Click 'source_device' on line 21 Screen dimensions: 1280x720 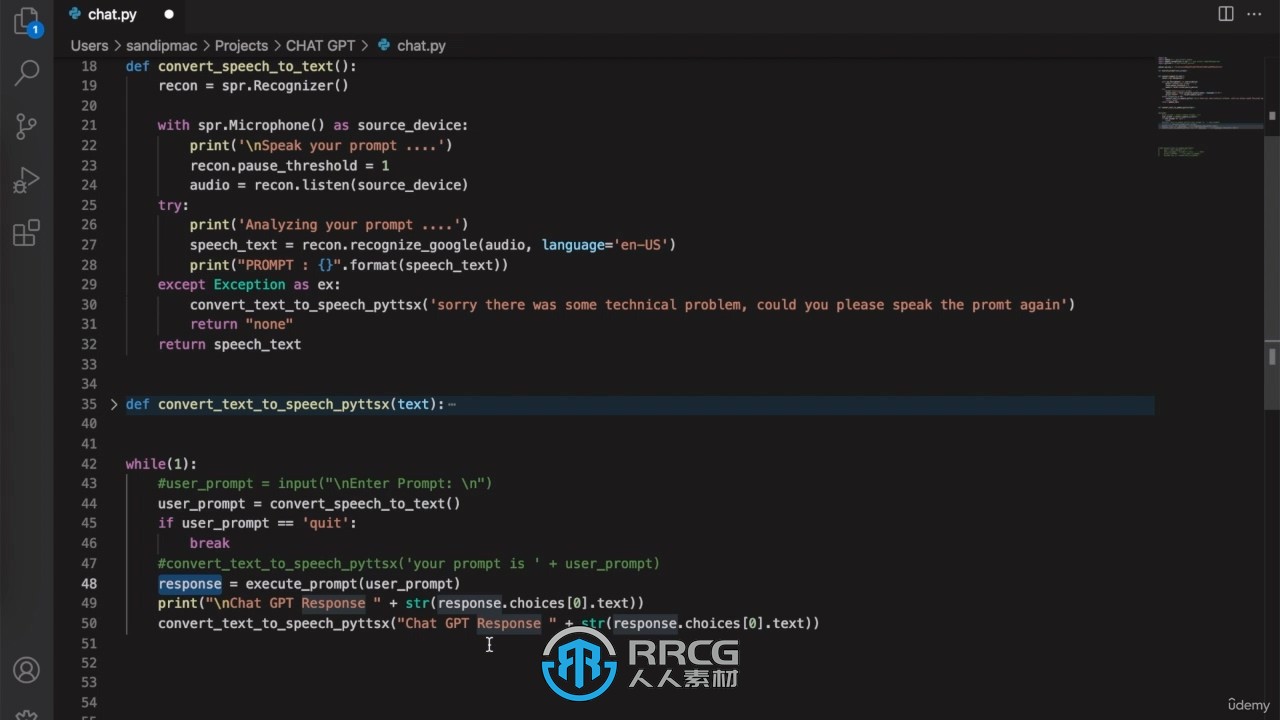point(409,125)
